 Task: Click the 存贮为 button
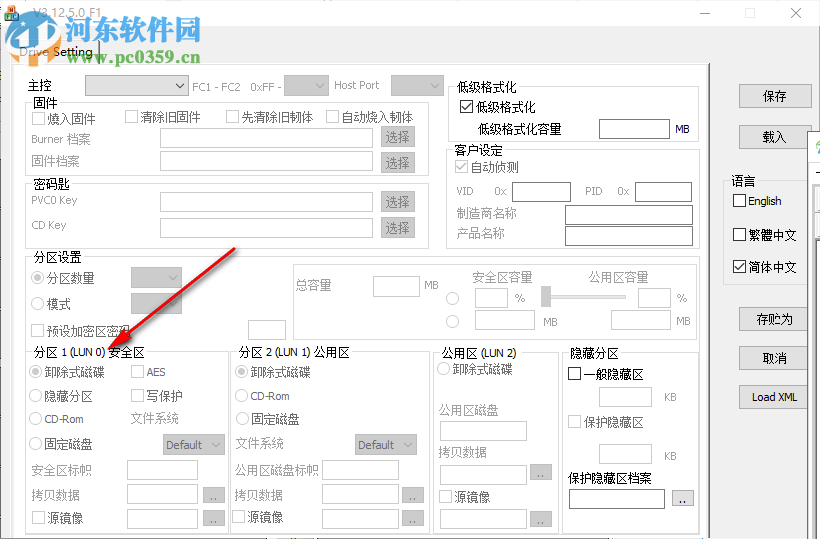coord(775,319)
